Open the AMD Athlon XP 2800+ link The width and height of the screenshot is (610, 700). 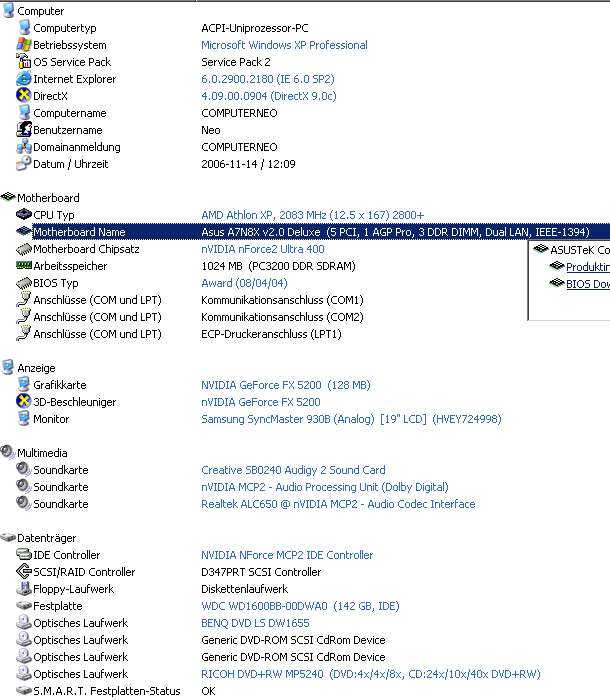pyautogui.click(x=312, y=215)
